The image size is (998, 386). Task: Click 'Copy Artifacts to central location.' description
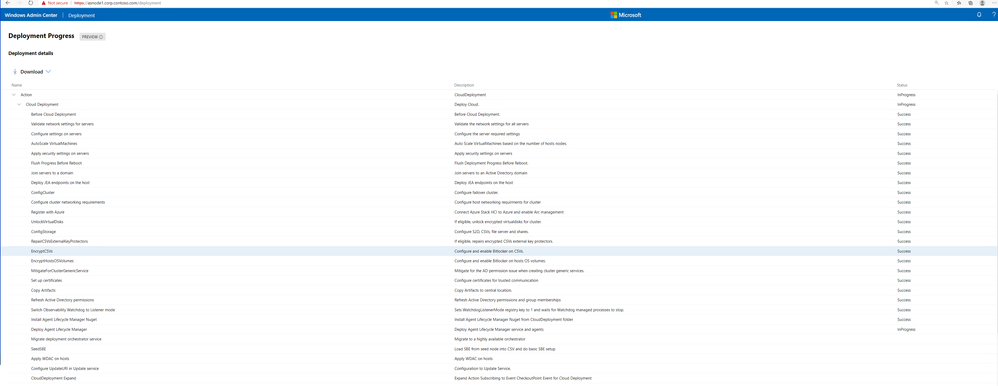pos(482,290)
